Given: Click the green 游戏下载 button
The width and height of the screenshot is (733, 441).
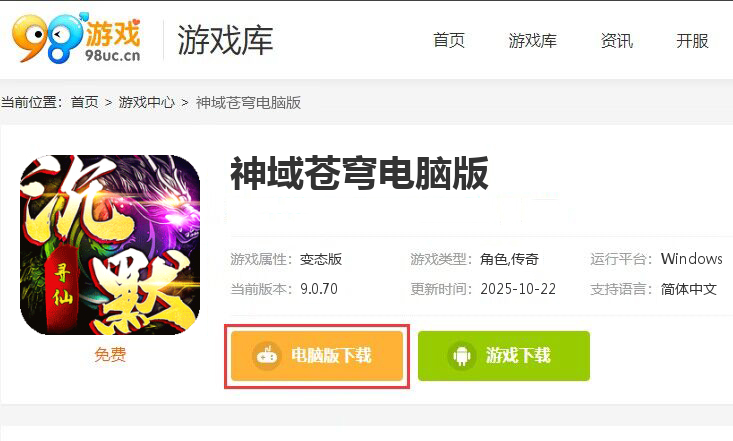Looking at the screenshot, I should click(x=504, y=356).
